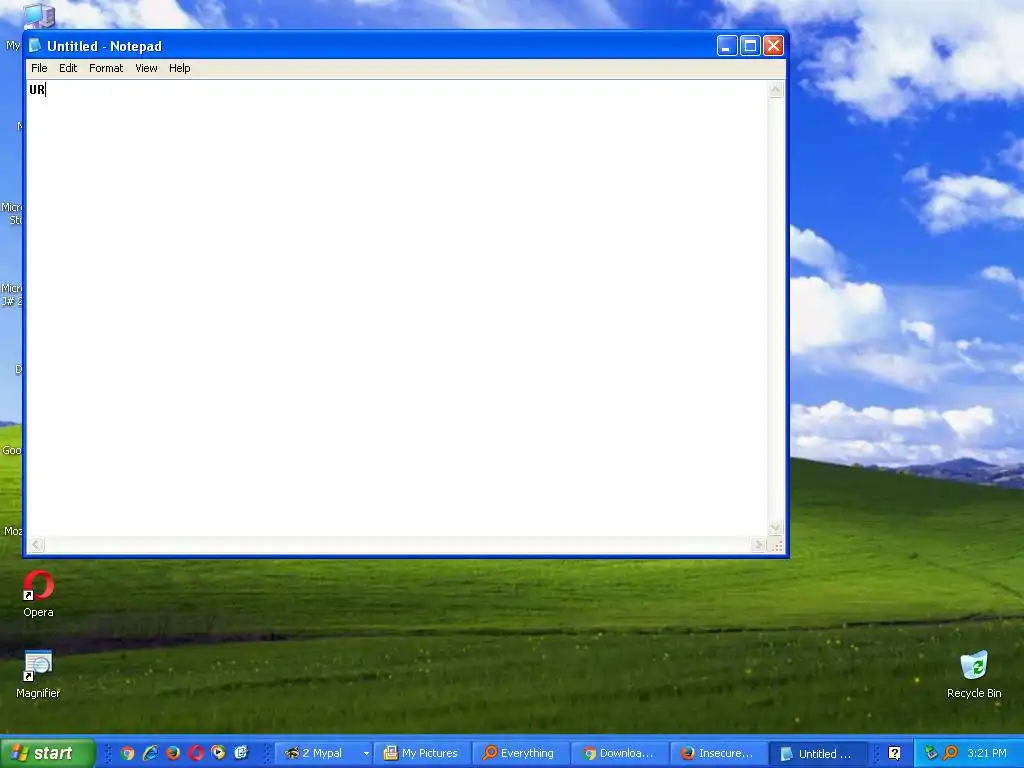Click the Everything search tray icon

point(950,753)
